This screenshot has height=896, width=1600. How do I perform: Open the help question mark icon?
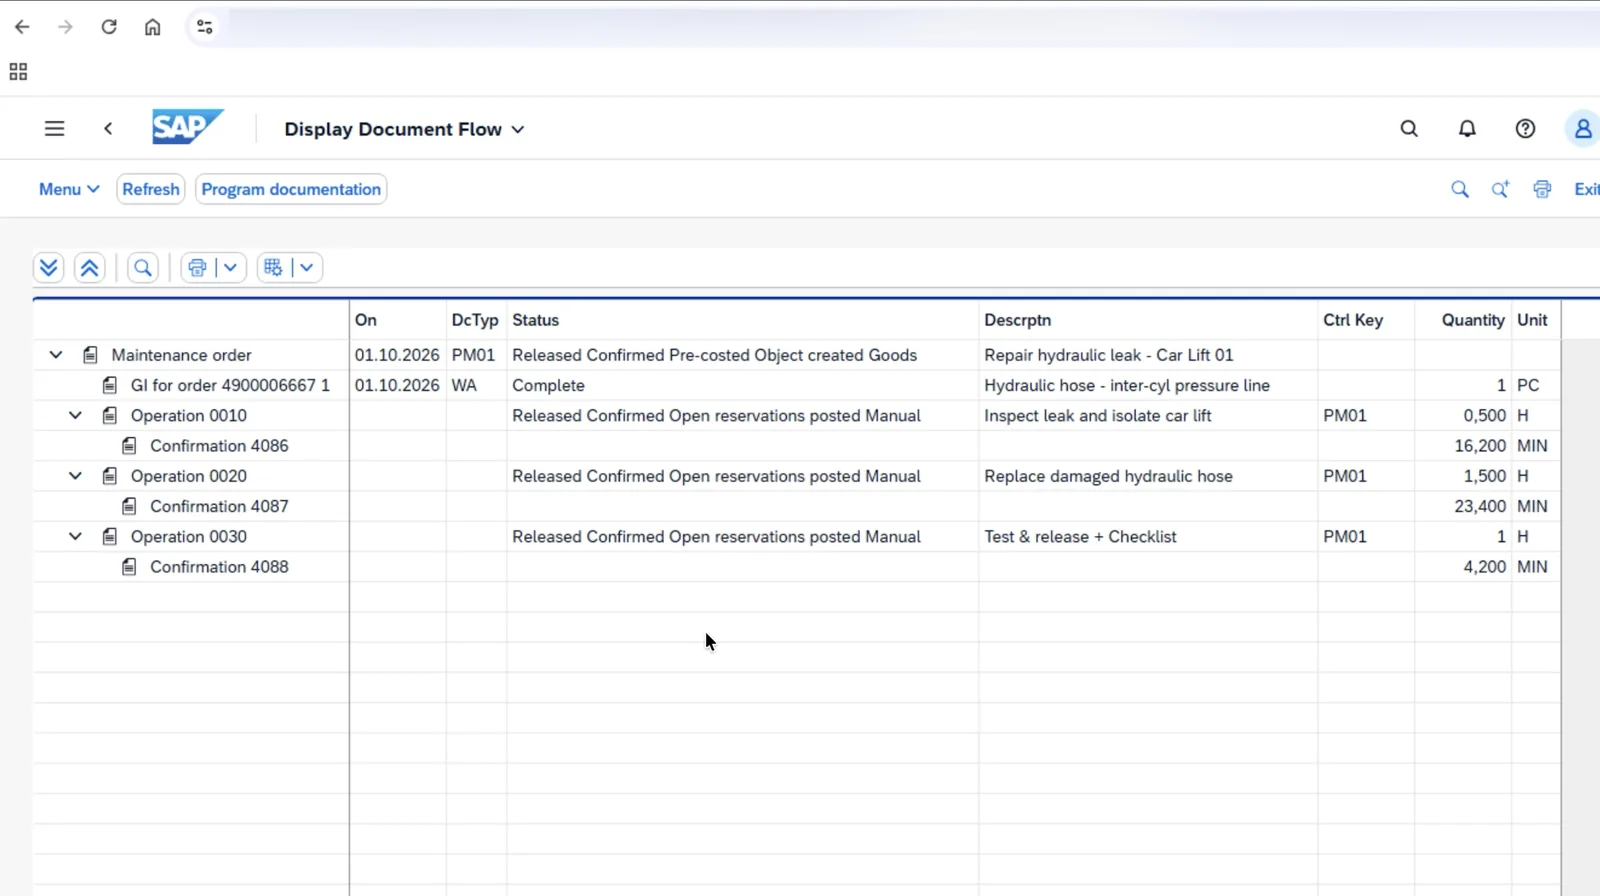(1525, 129)
